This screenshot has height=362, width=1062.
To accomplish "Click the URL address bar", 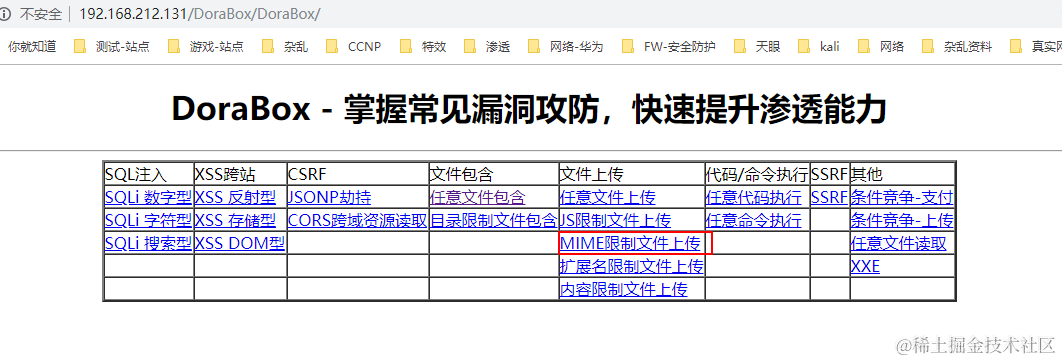I will point(200,13).
